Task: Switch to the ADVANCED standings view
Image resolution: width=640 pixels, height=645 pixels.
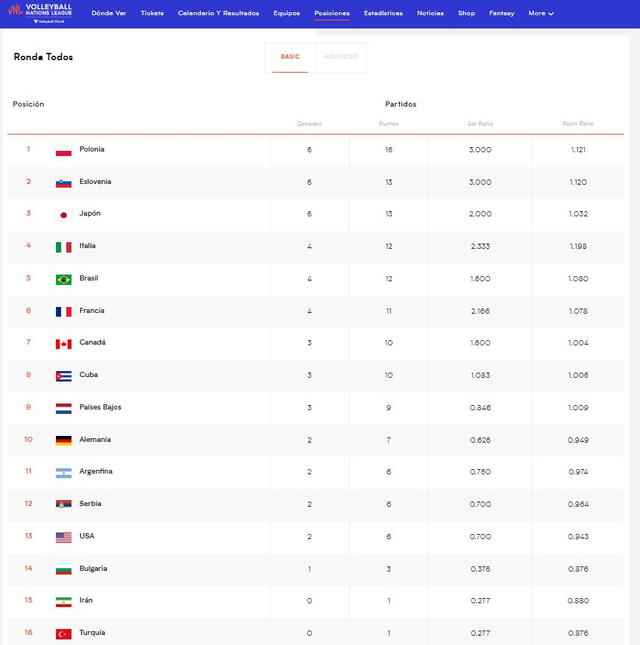Action: (x=341, y=57)
